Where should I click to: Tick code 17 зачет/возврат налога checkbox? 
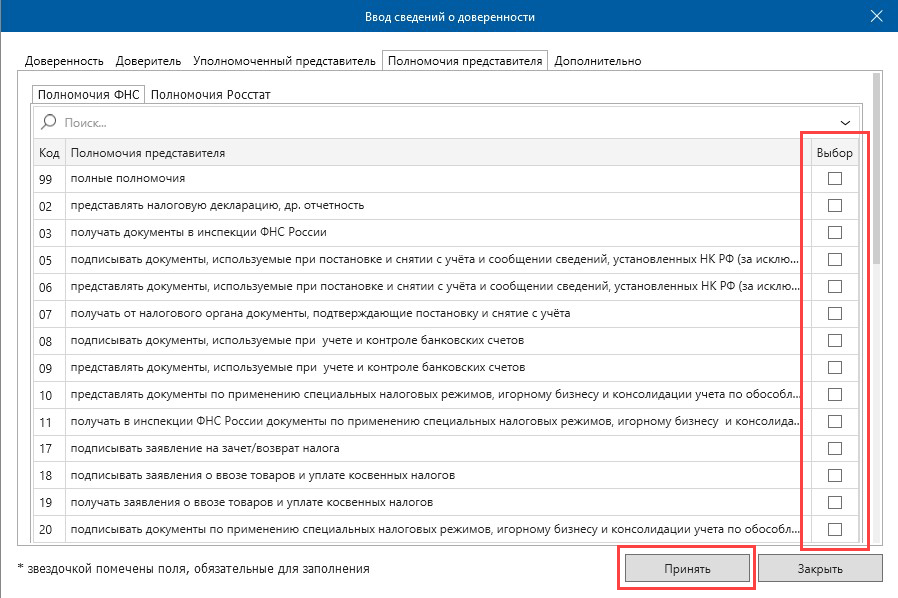coord(834,448)
